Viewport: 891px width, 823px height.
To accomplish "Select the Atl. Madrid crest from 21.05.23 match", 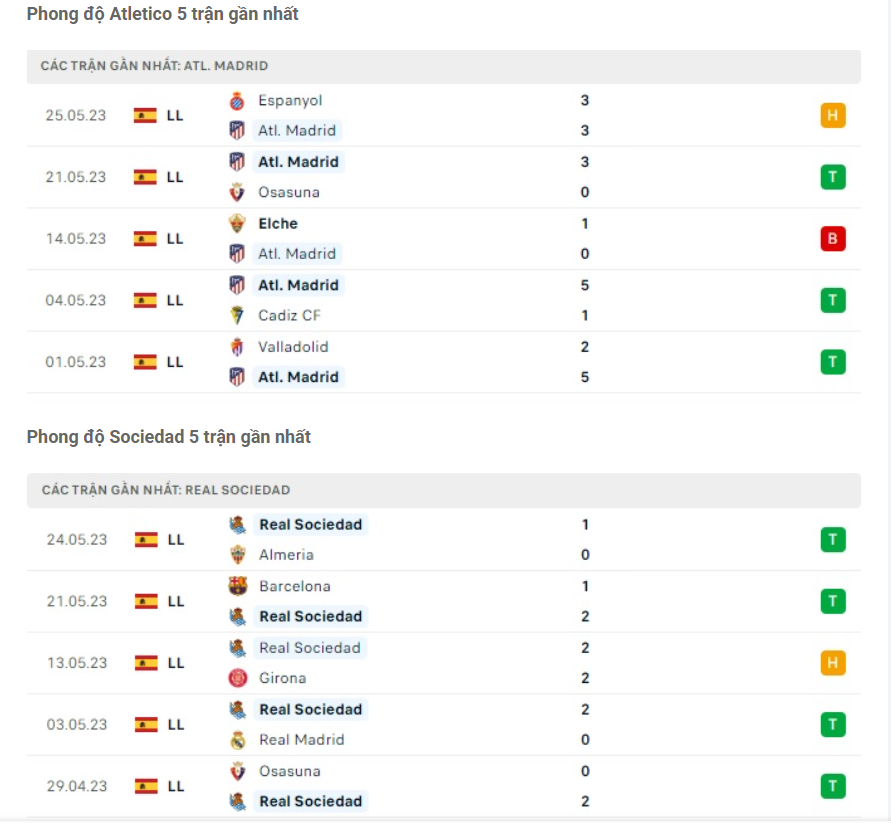I will click(x=237, y=161).
